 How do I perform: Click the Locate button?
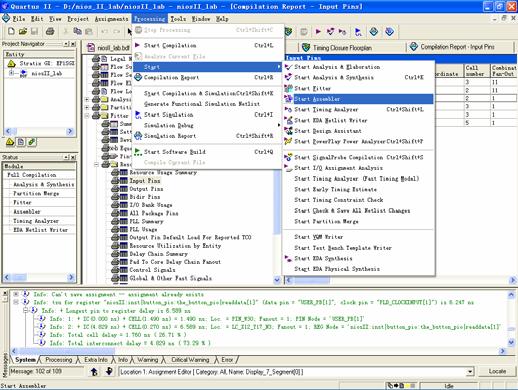497,371
